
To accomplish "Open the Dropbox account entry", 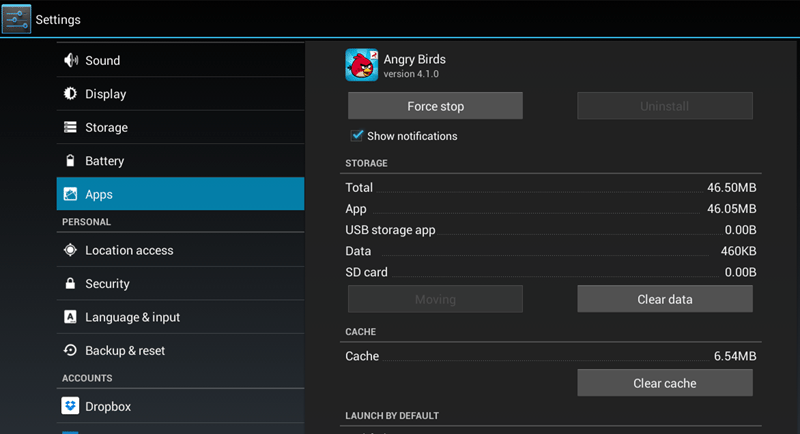I will click(x=180, y=406).
